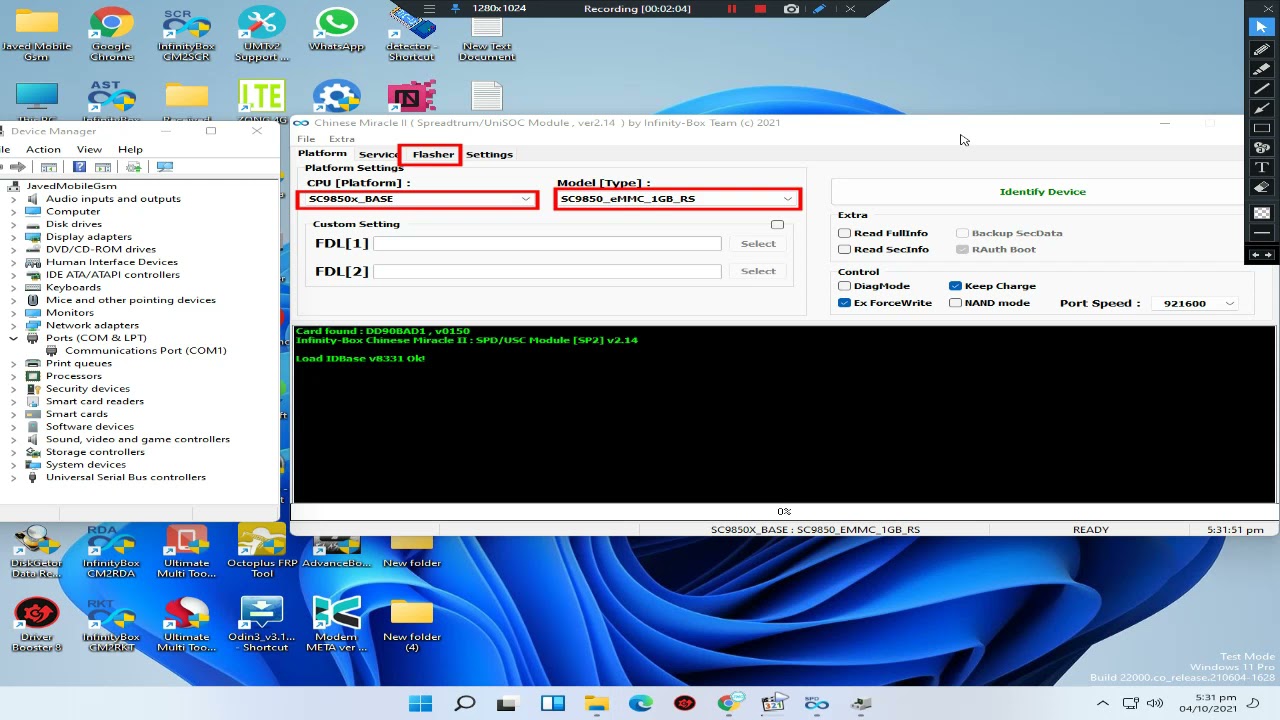Select the eraser annotation tool
Viewport: 1280px width, 720px height.
(1261, 187)
